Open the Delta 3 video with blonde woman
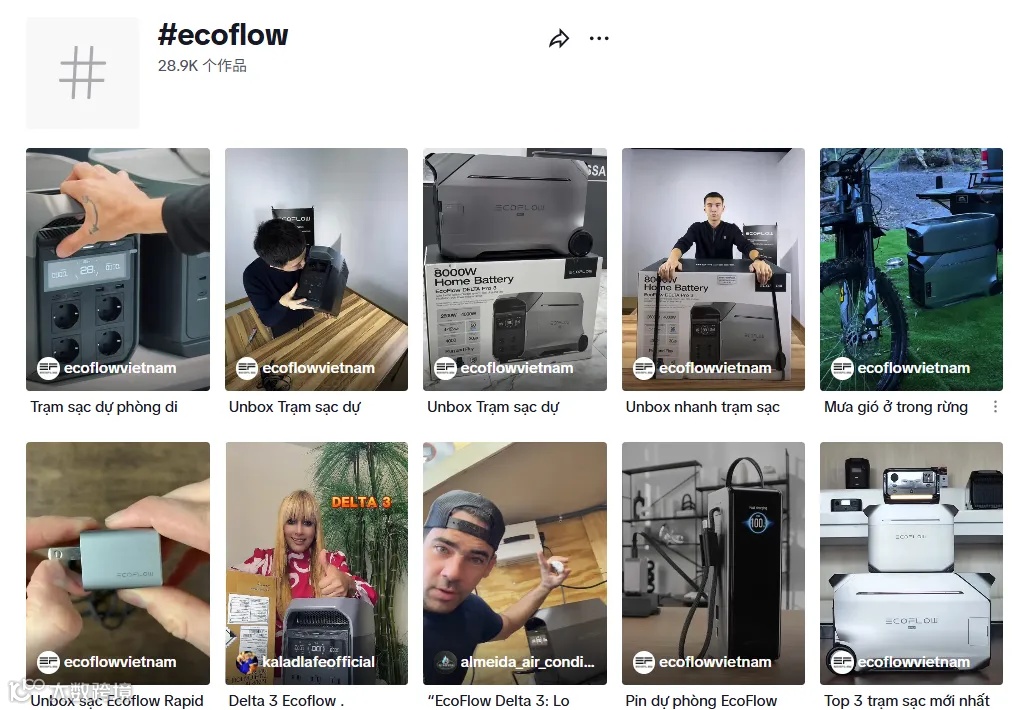This screenshot has width=1016, height=710. [x=316, y=564]
